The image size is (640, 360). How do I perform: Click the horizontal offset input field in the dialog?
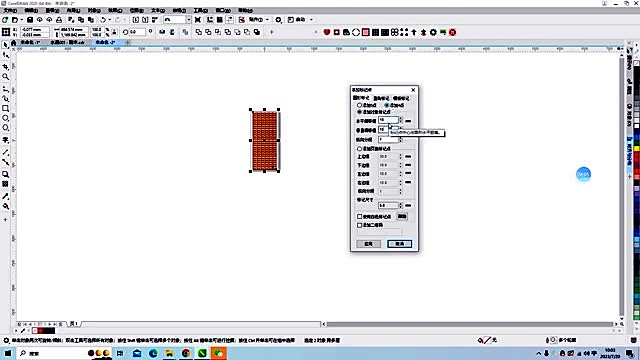click(388, 120)
